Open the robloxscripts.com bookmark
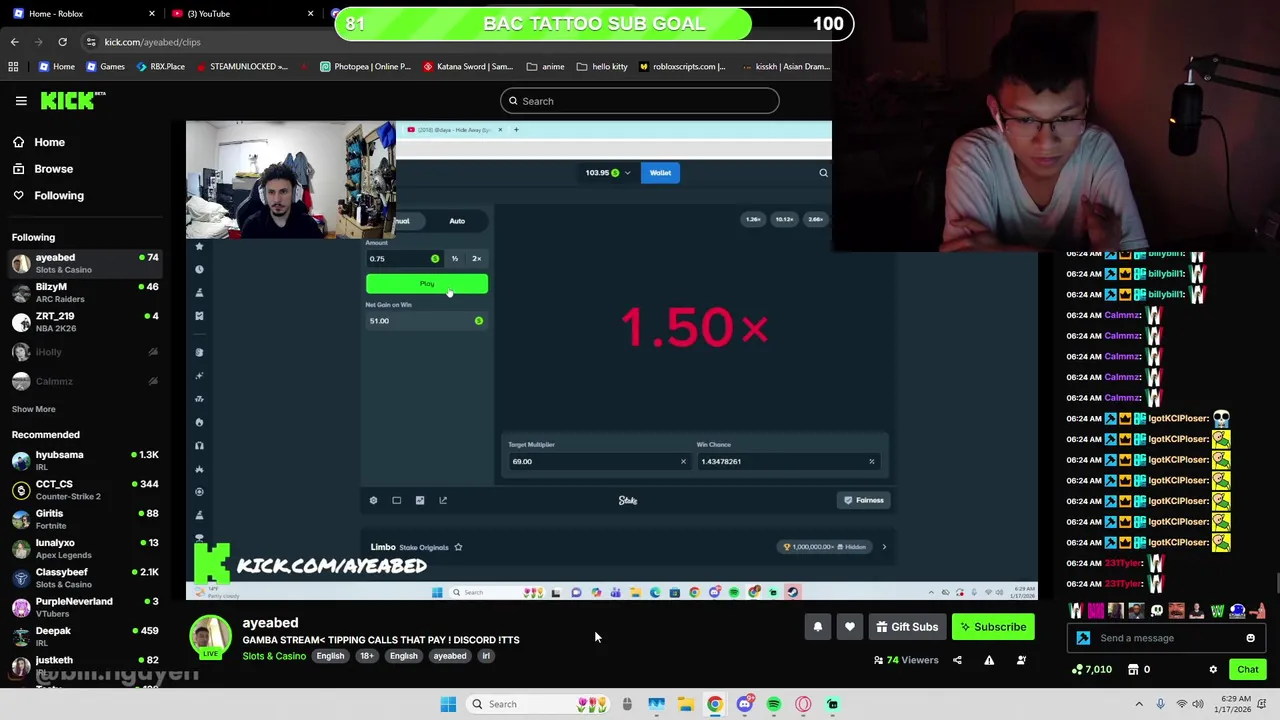The height and width of the screenshot is (720, 1280). [682, 67]
